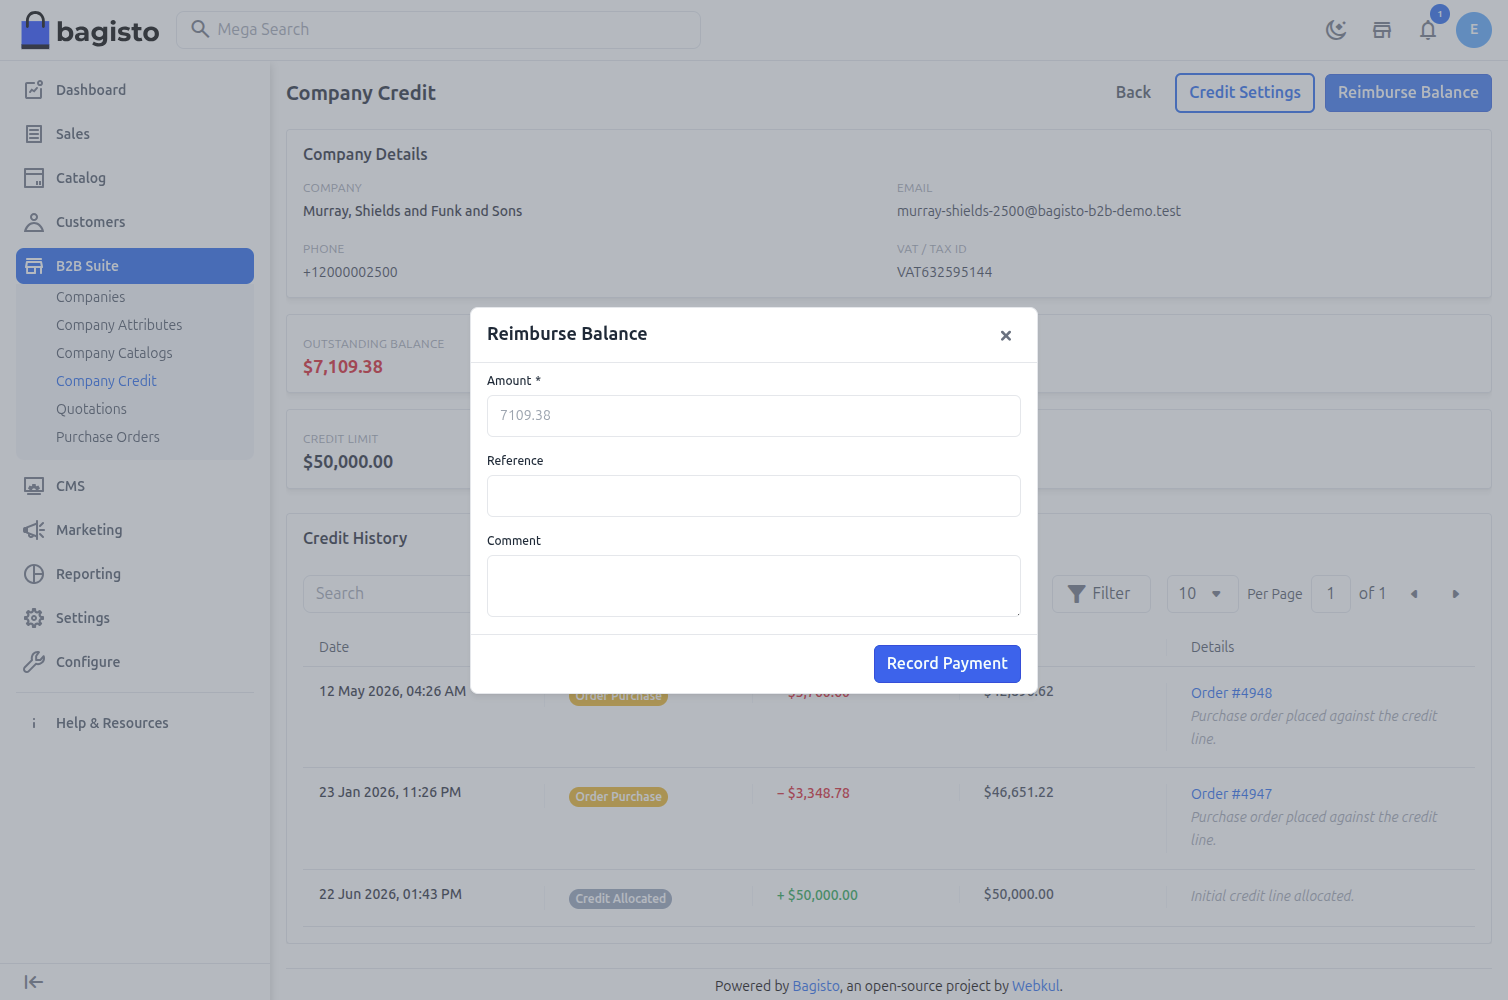Click Record Payment button
The image size is (1508, 1000).
point(947,664)
